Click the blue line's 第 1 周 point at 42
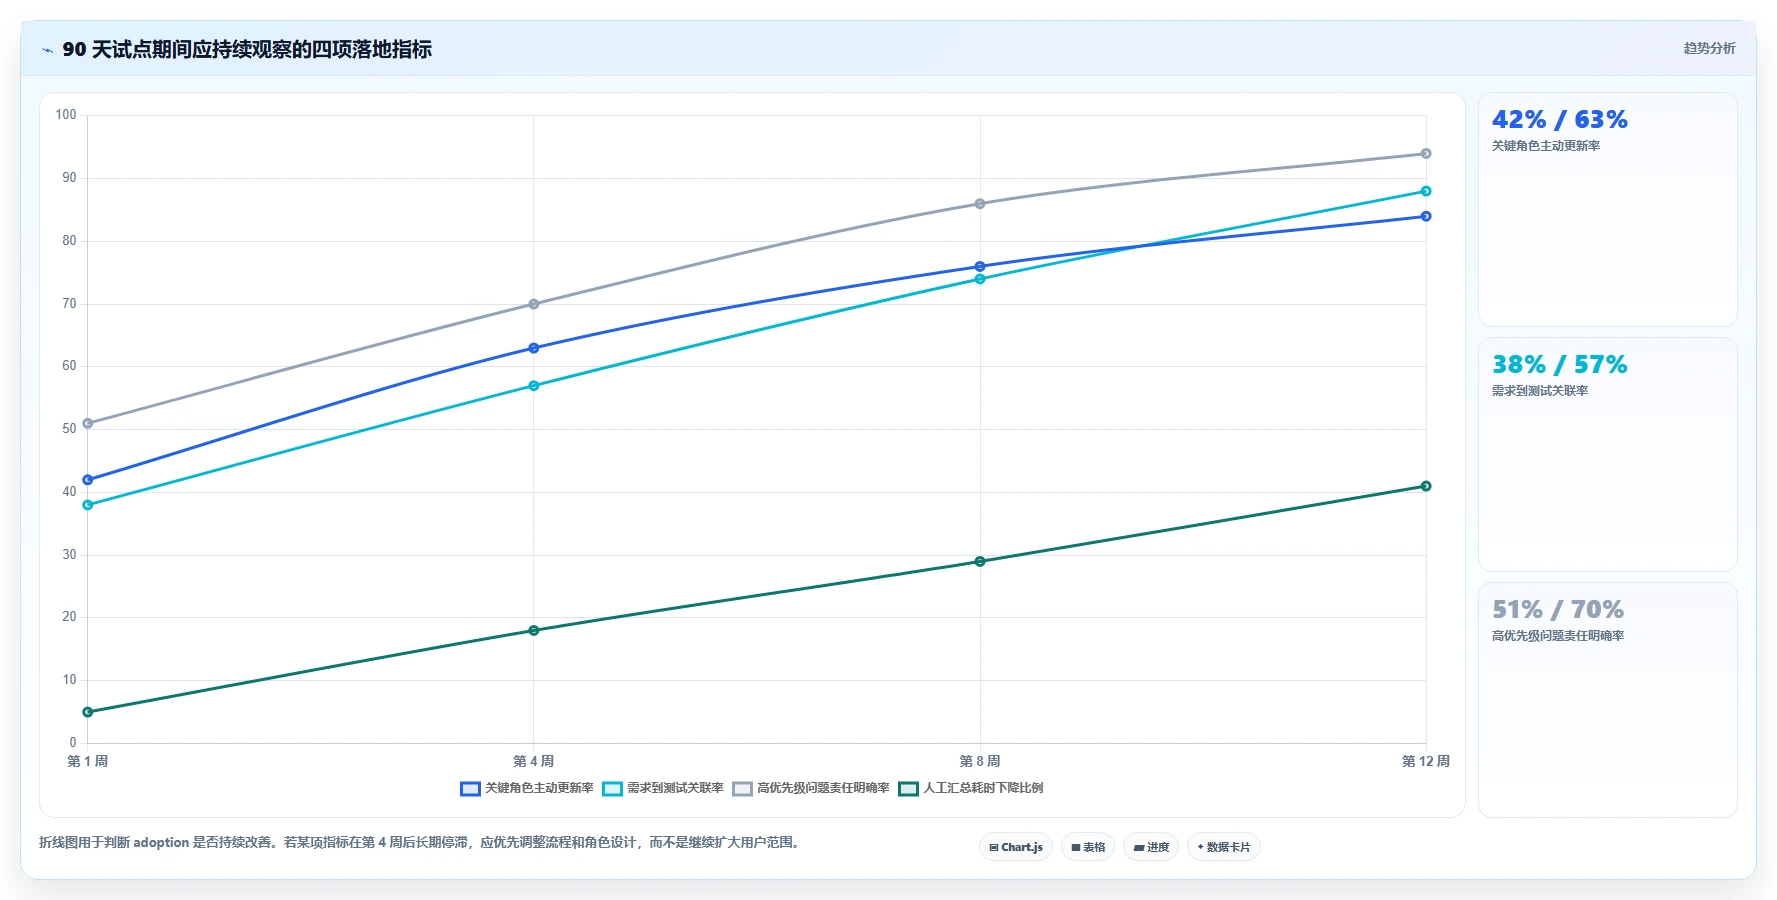 (x=88, y=480)
